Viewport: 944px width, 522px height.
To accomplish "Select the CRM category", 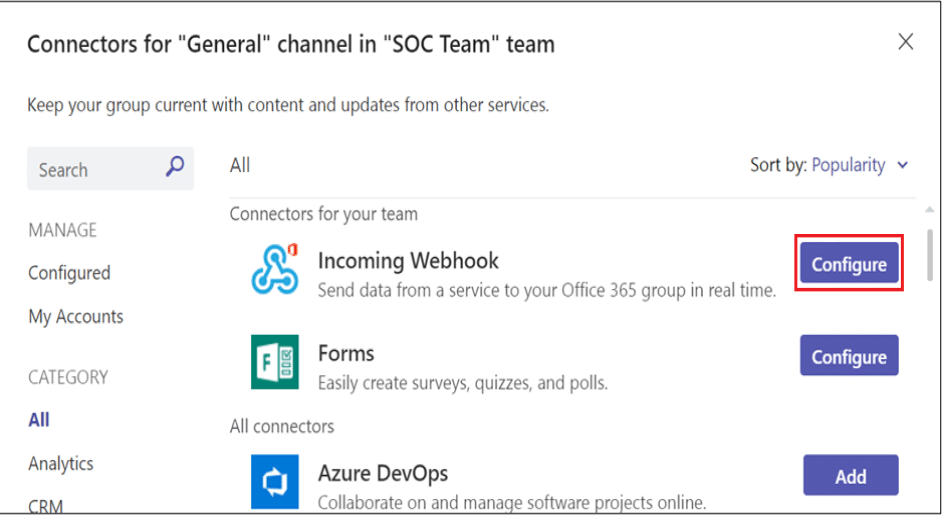I will point(46,504).
